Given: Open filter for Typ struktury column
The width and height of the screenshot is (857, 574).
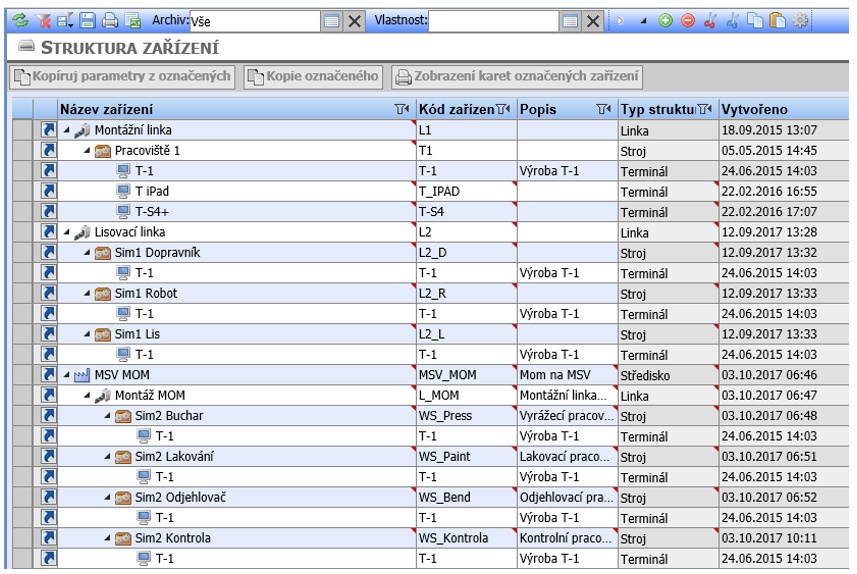Looking at the screenshot, I should point(705,109).
